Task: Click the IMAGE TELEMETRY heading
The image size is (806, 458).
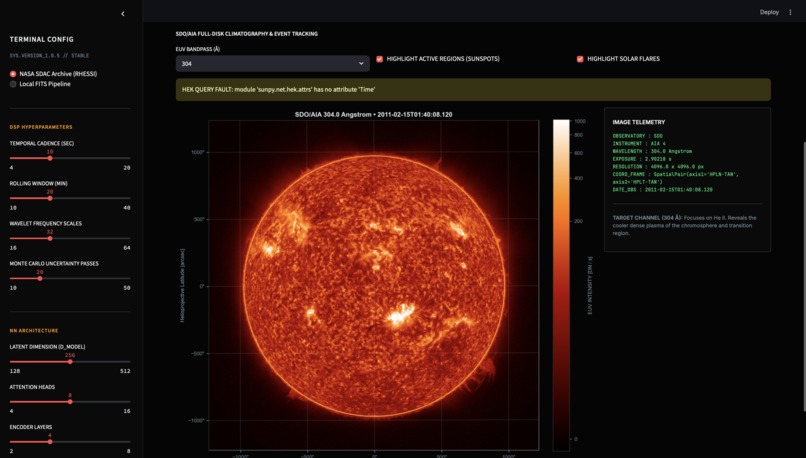Action: tap(639, 122)
